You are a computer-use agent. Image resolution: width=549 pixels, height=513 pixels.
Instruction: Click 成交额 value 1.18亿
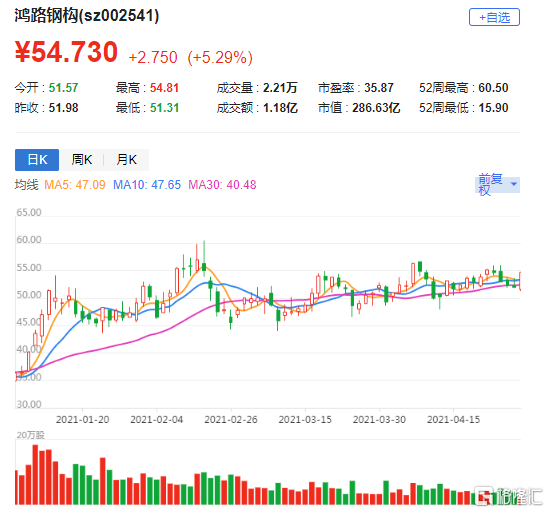point(280,108)
